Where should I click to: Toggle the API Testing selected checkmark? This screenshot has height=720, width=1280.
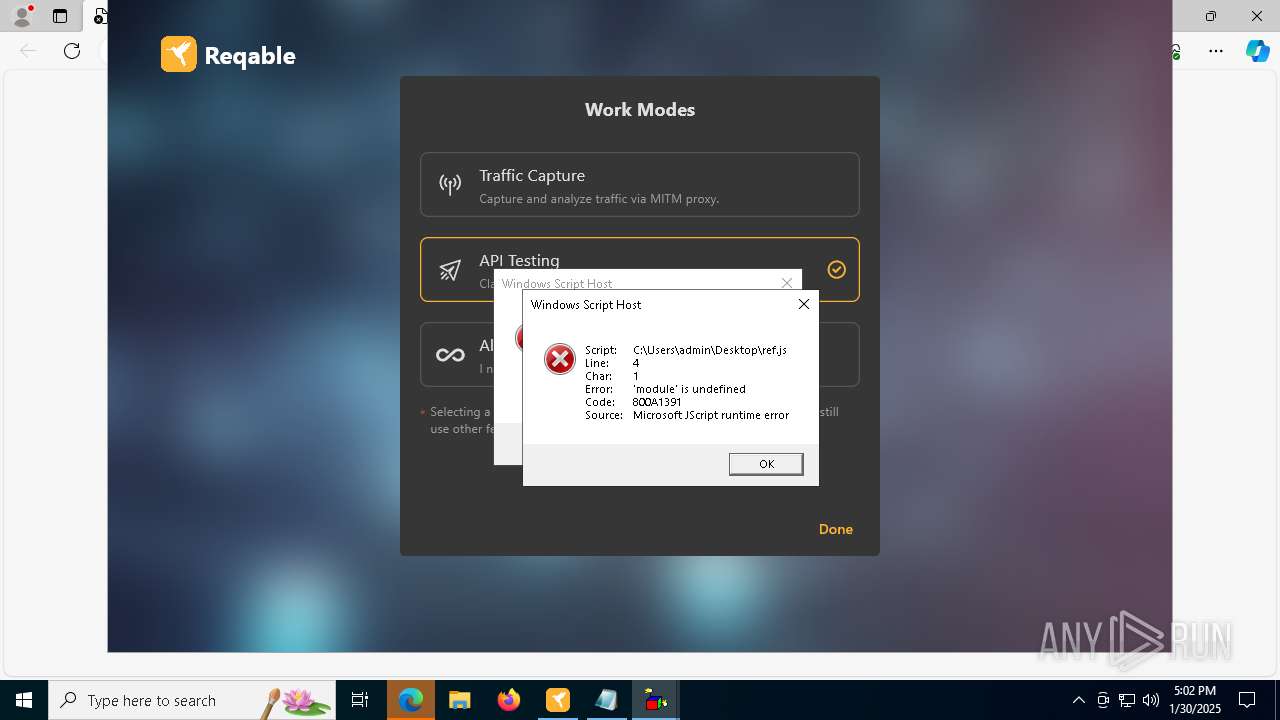click(x=837, y=269)
